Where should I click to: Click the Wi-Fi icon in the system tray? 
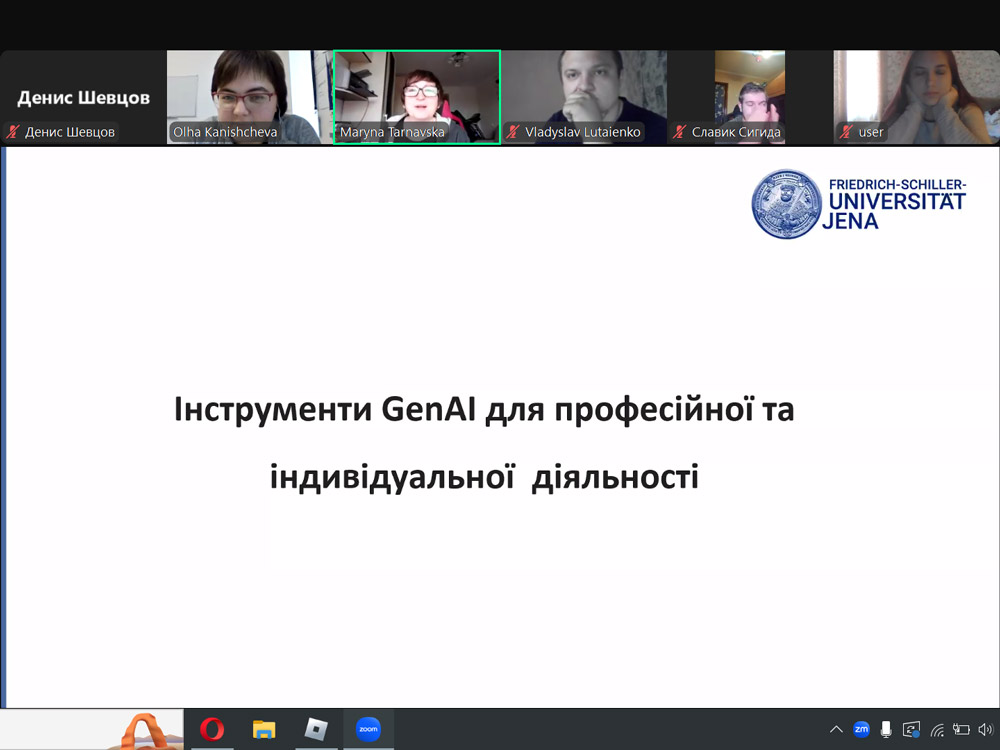click(938, 729)
